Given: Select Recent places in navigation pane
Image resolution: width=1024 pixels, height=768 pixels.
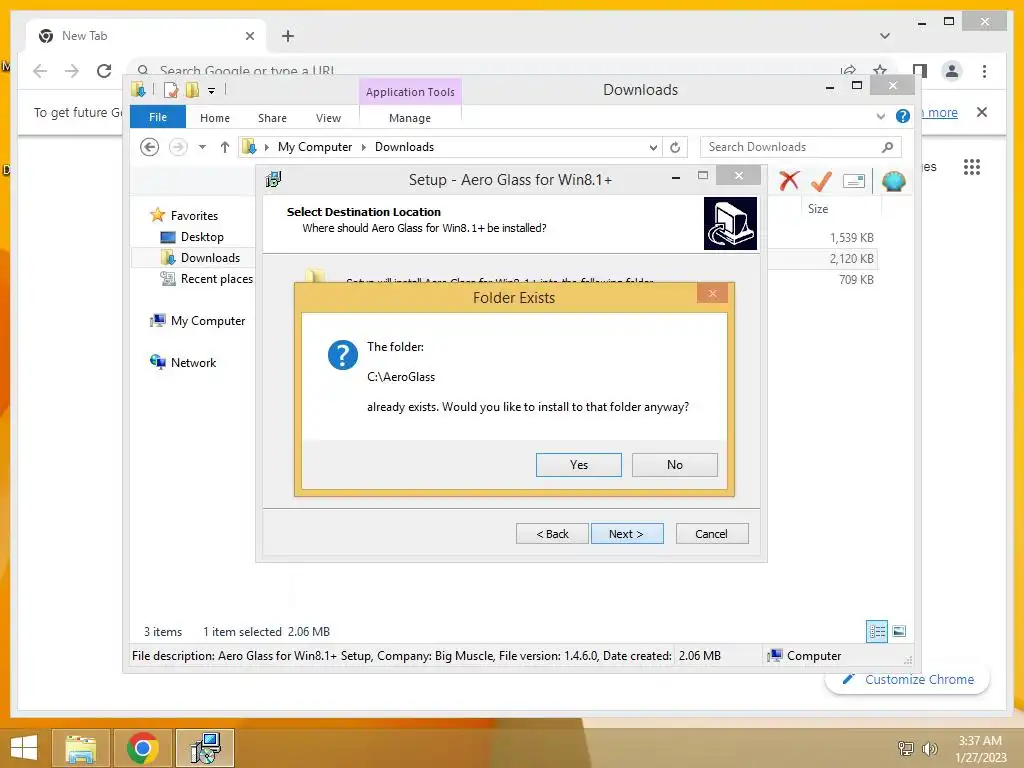Looking at the screenshot, I should click(x=216, y=279).
